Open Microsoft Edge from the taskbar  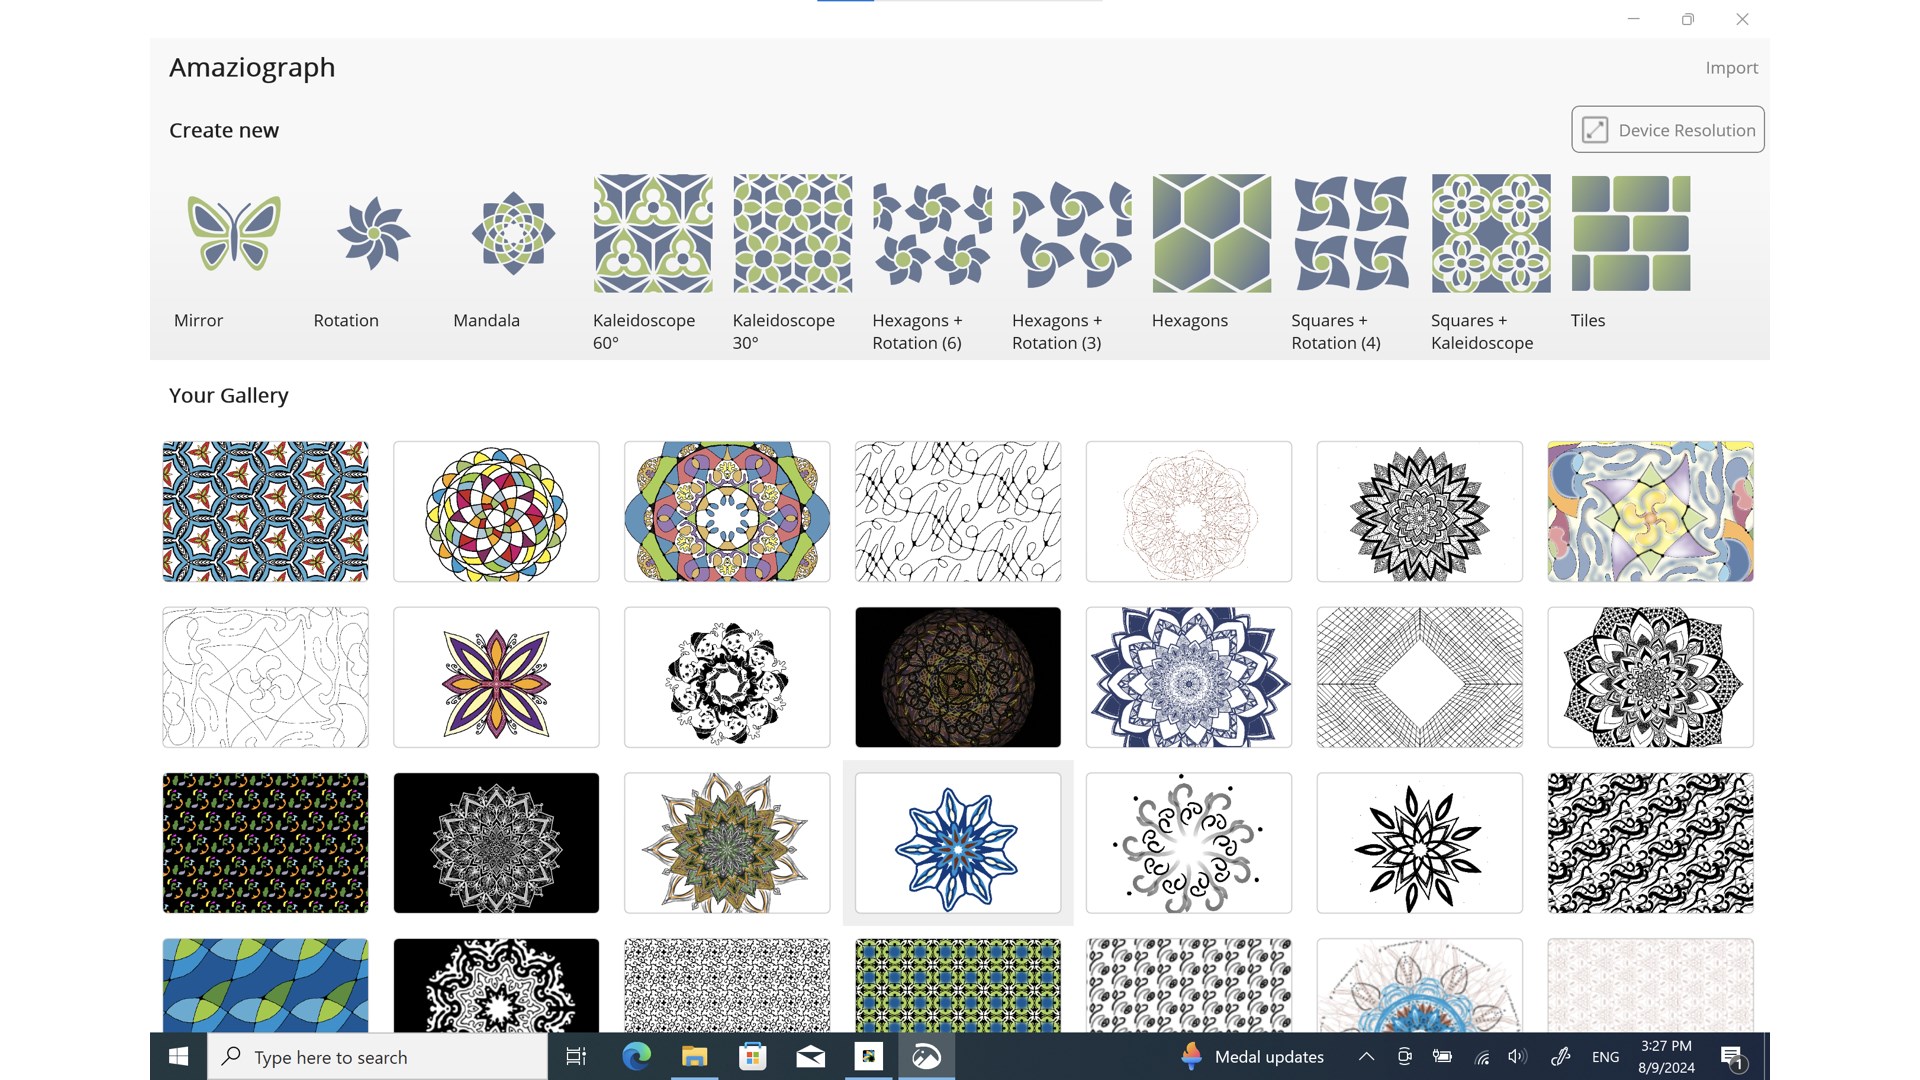(x=636, y=1057)
